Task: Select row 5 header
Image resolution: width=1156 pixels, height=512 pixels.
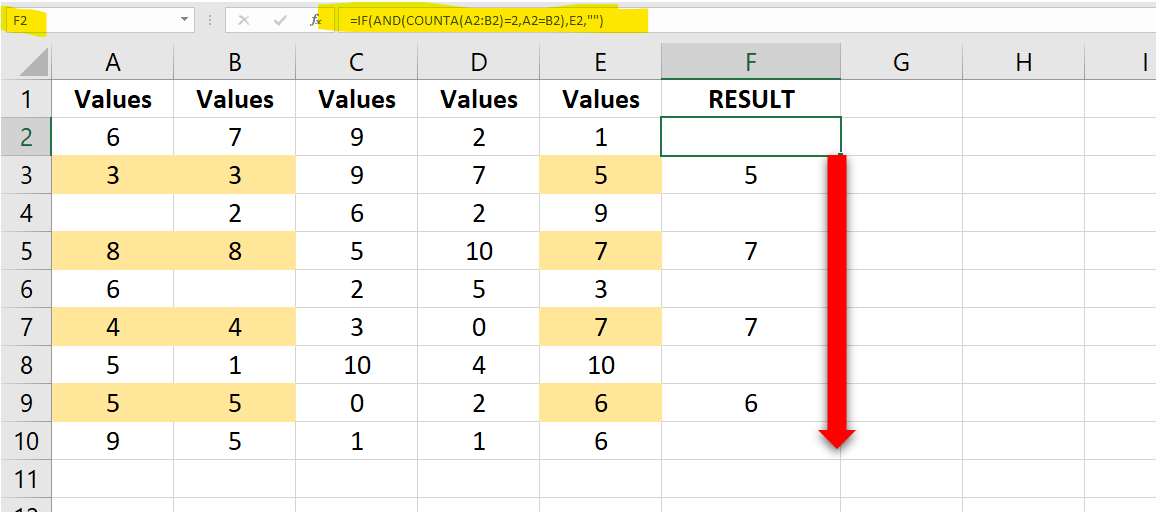Action: [x=26, y=251]
